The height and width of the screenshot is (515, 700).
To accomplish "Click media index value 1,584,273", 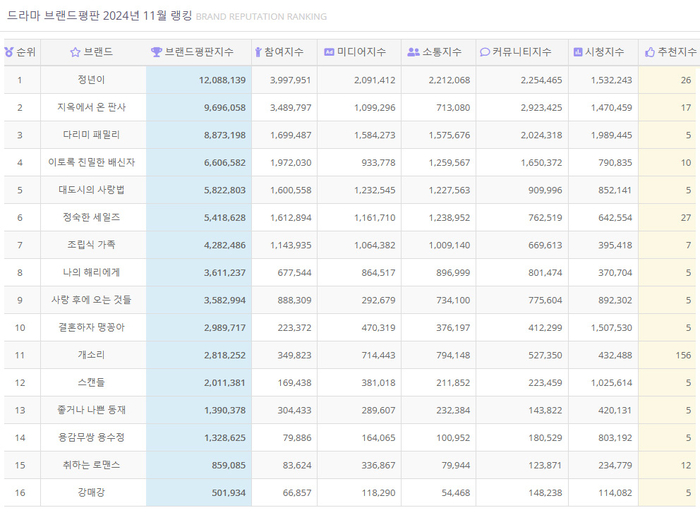I will [x=375, y=135].
